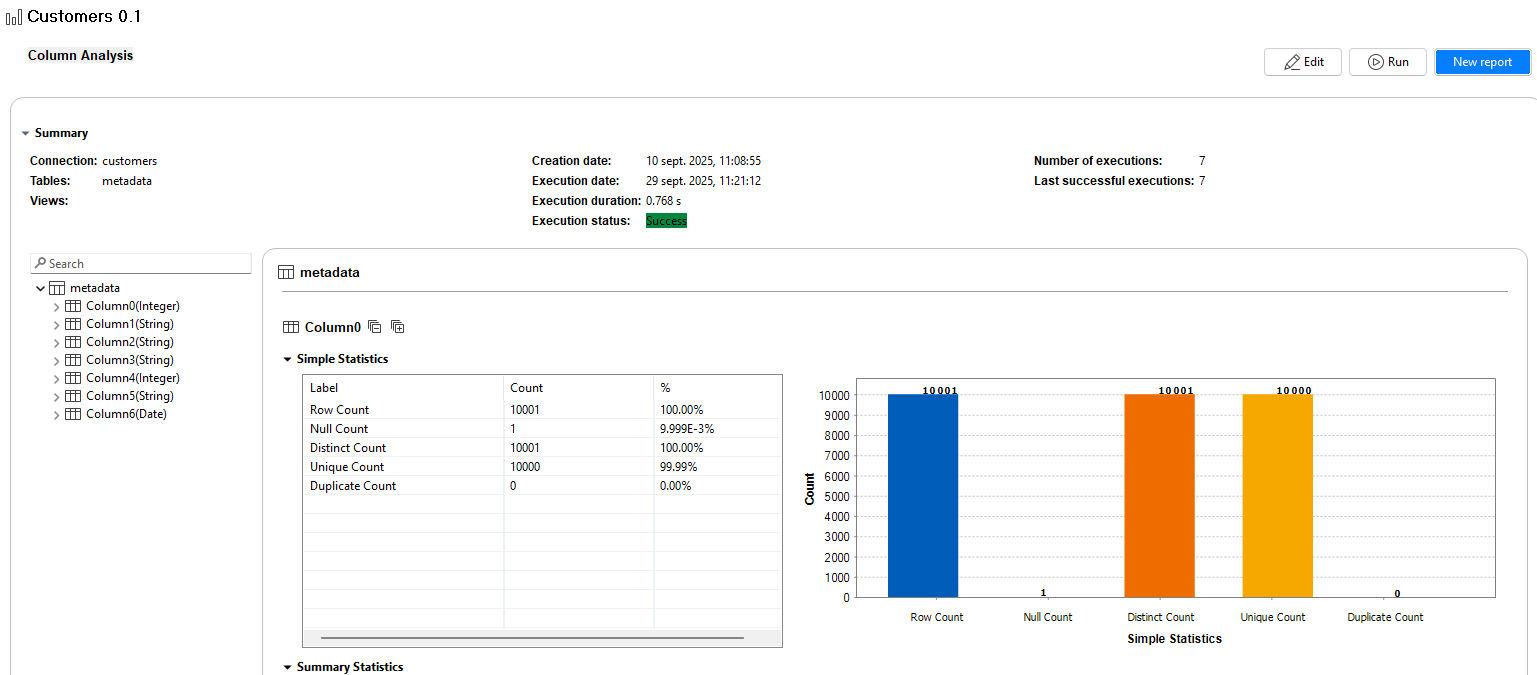This screenshot has height=675, width=1537.
Task: Click the expand-all icon beside Column0
Action: tap(397, 326)
